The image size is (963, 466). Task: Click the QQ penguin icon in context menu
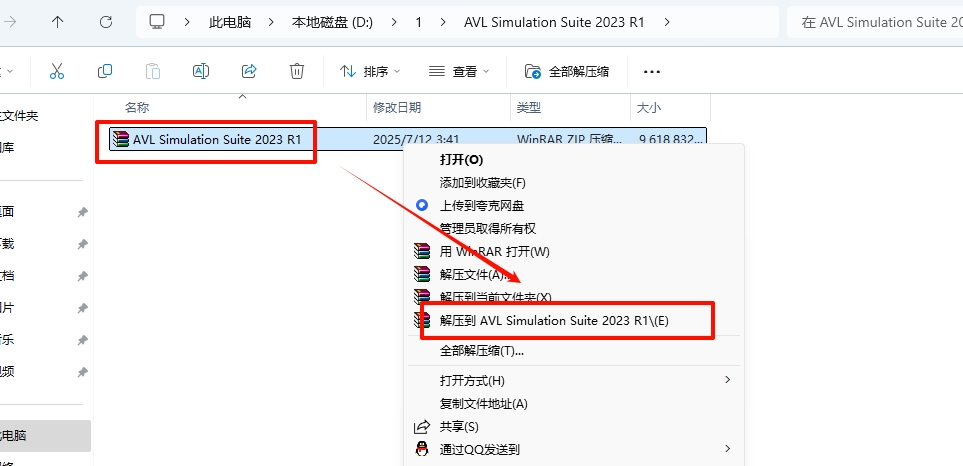[422, 449]
